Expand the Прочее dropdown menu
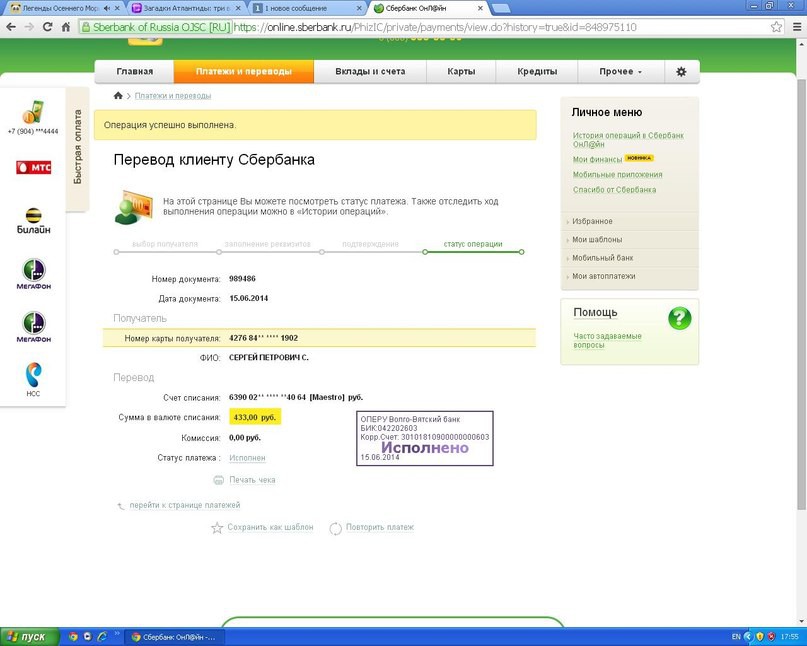 (621, 72)
